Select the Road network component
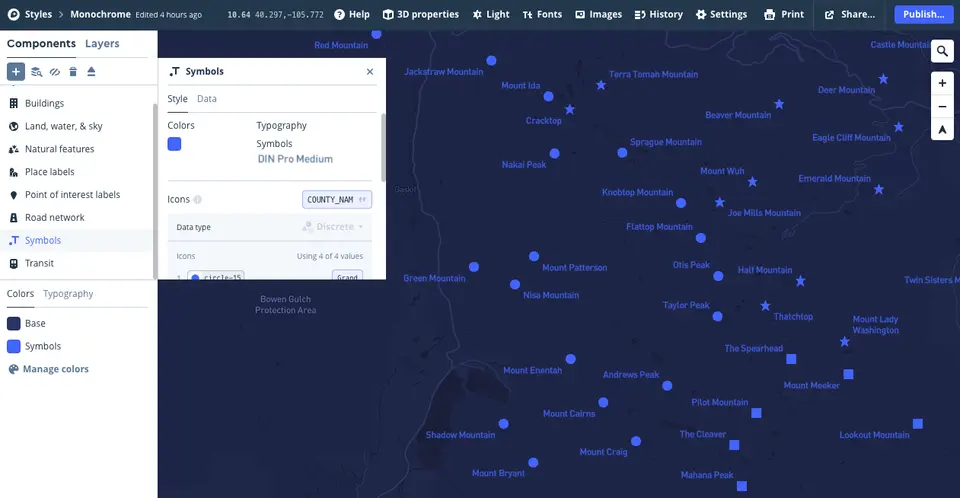This screenshot has width=960, height=498. pos(54,217)
